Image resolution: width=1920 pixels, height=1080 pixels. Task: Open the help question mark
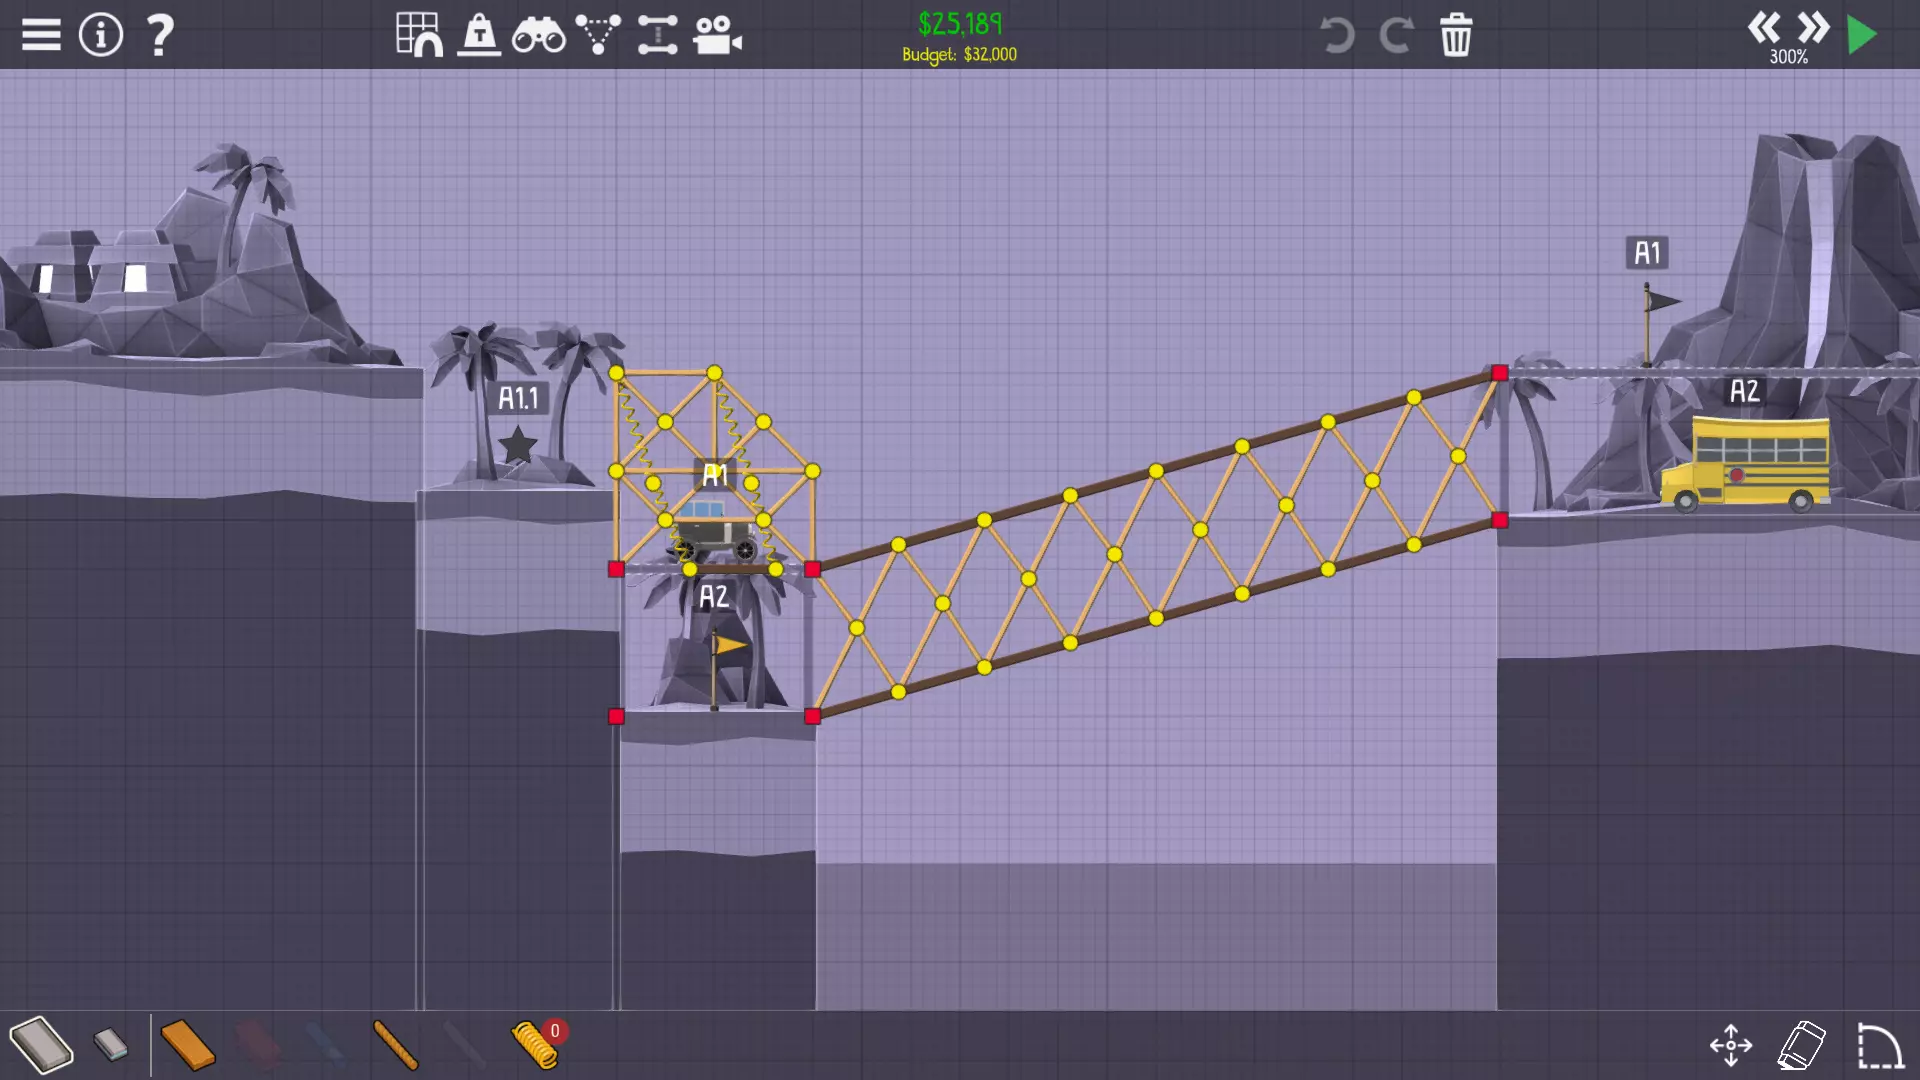(160, 35)
